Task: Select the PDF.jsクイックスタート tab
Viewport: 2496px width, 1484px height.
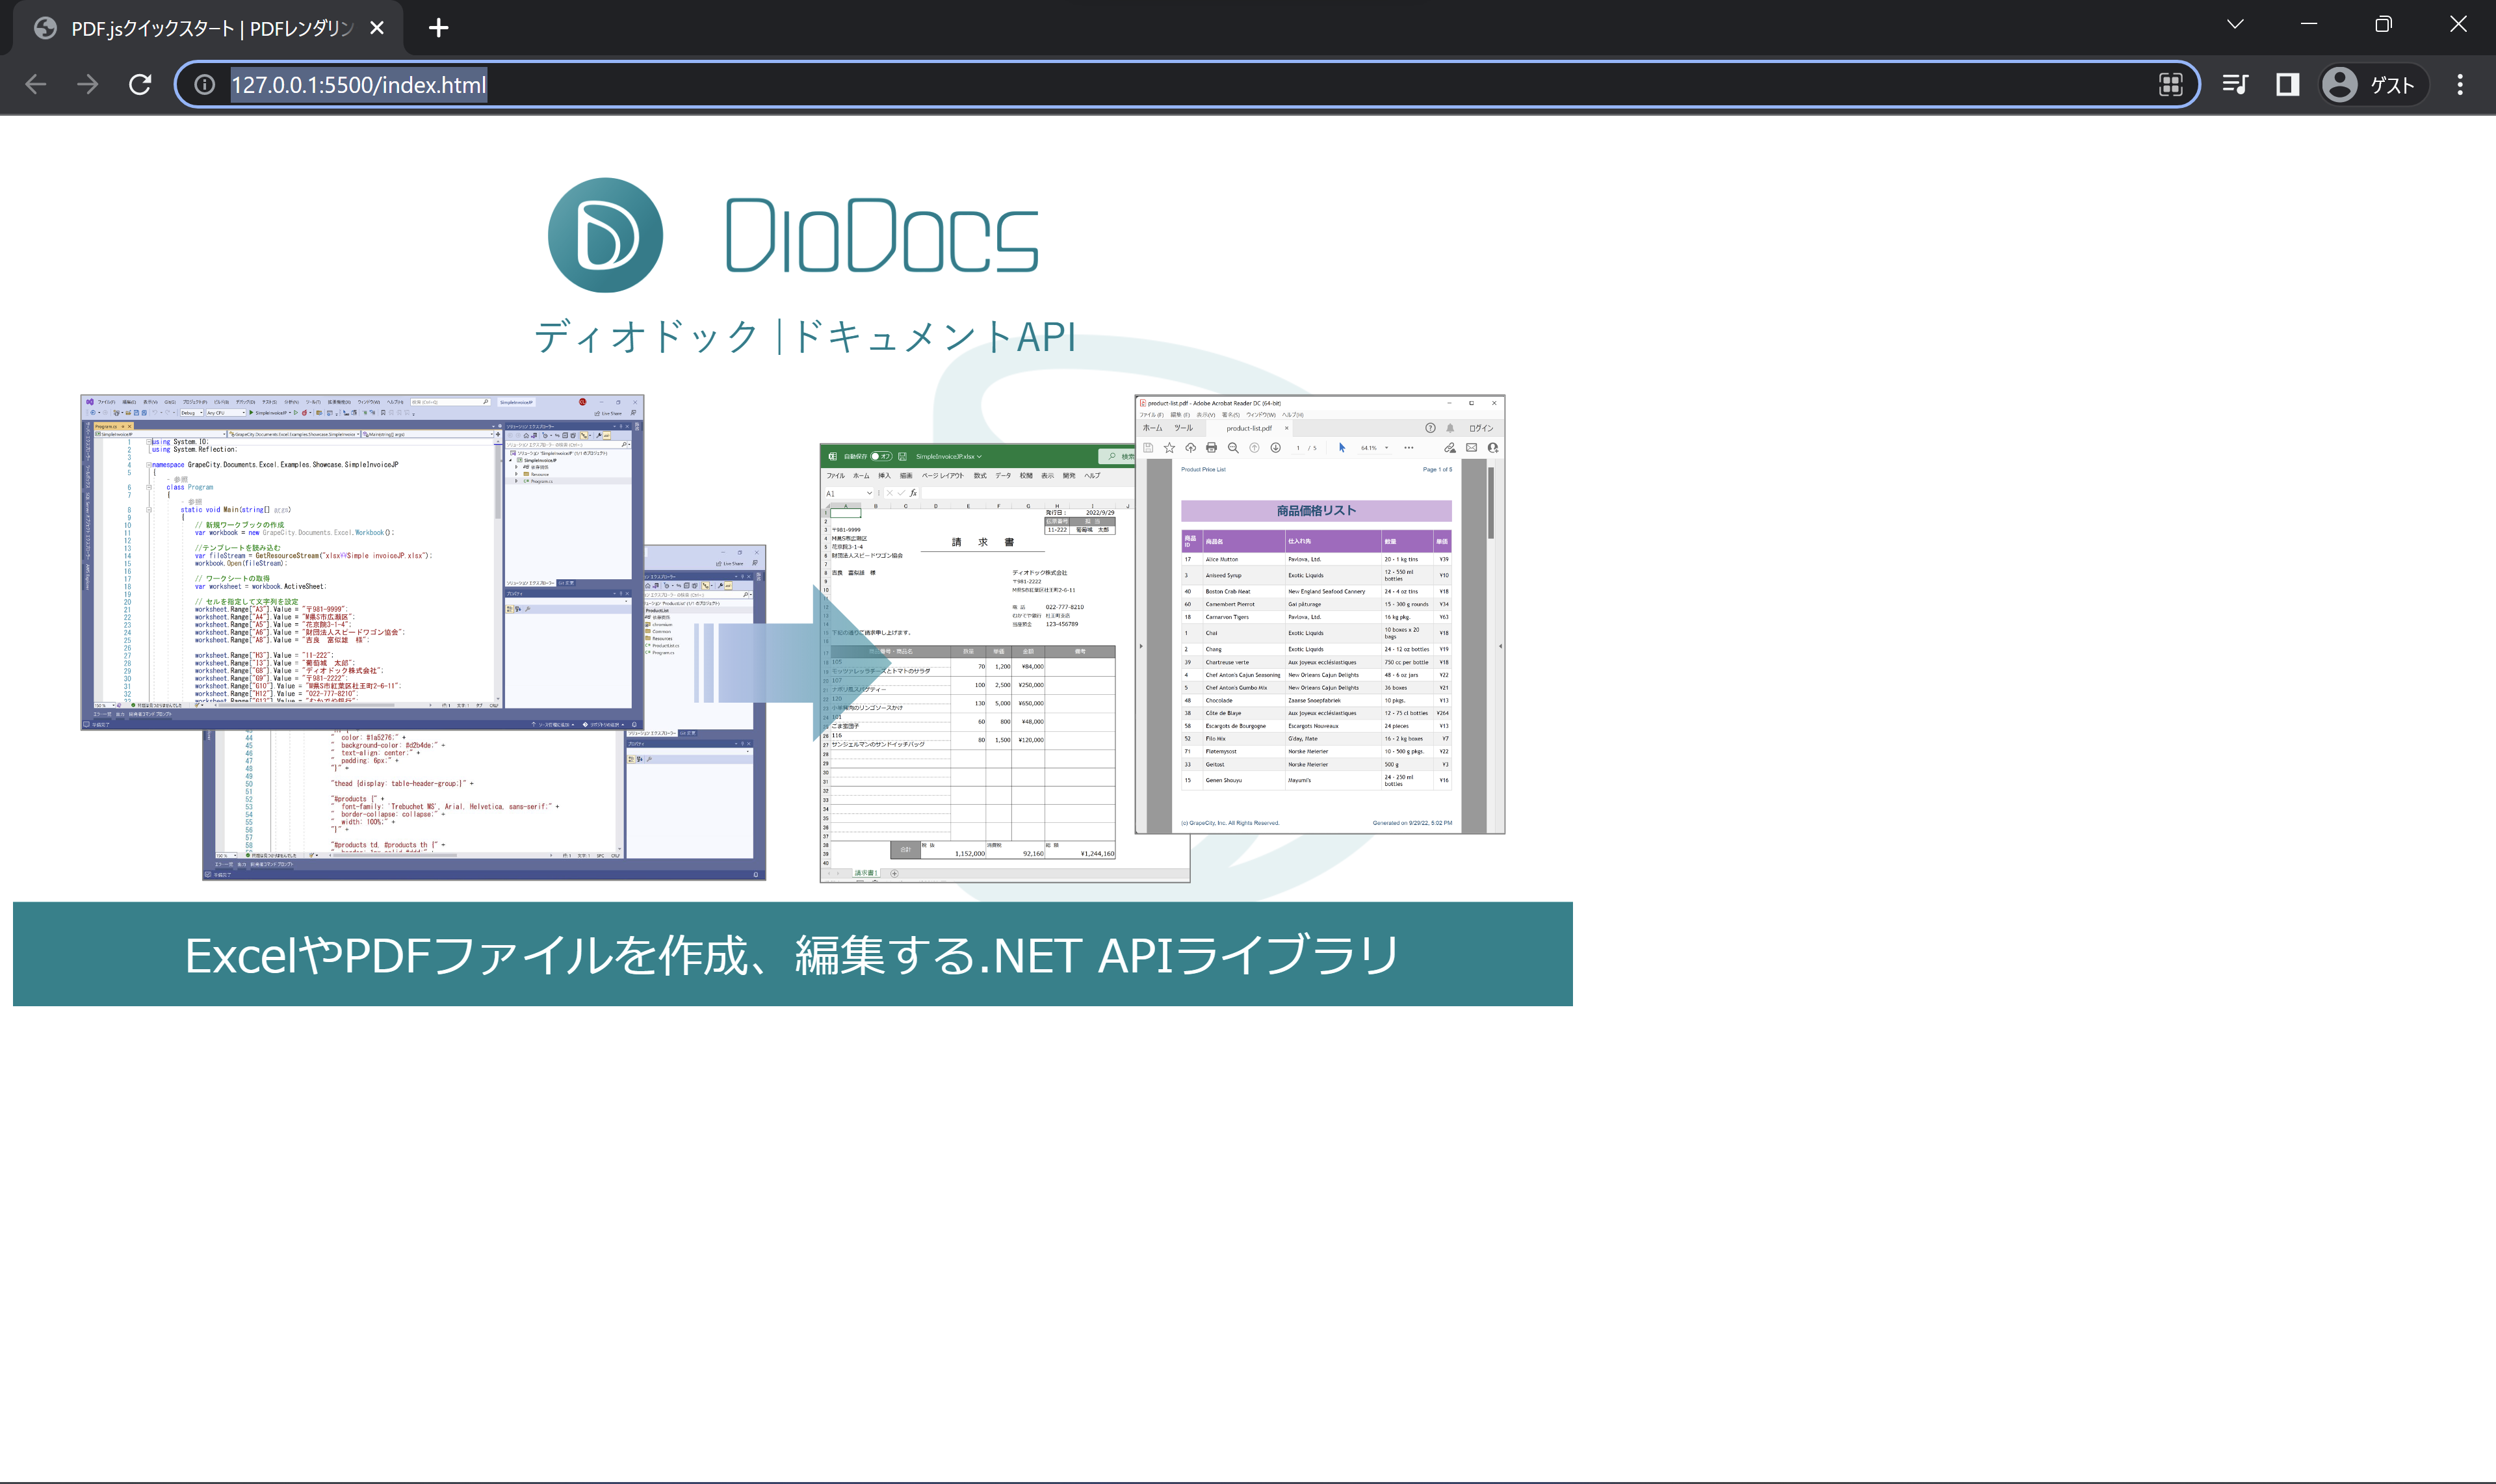Action: 208,28
